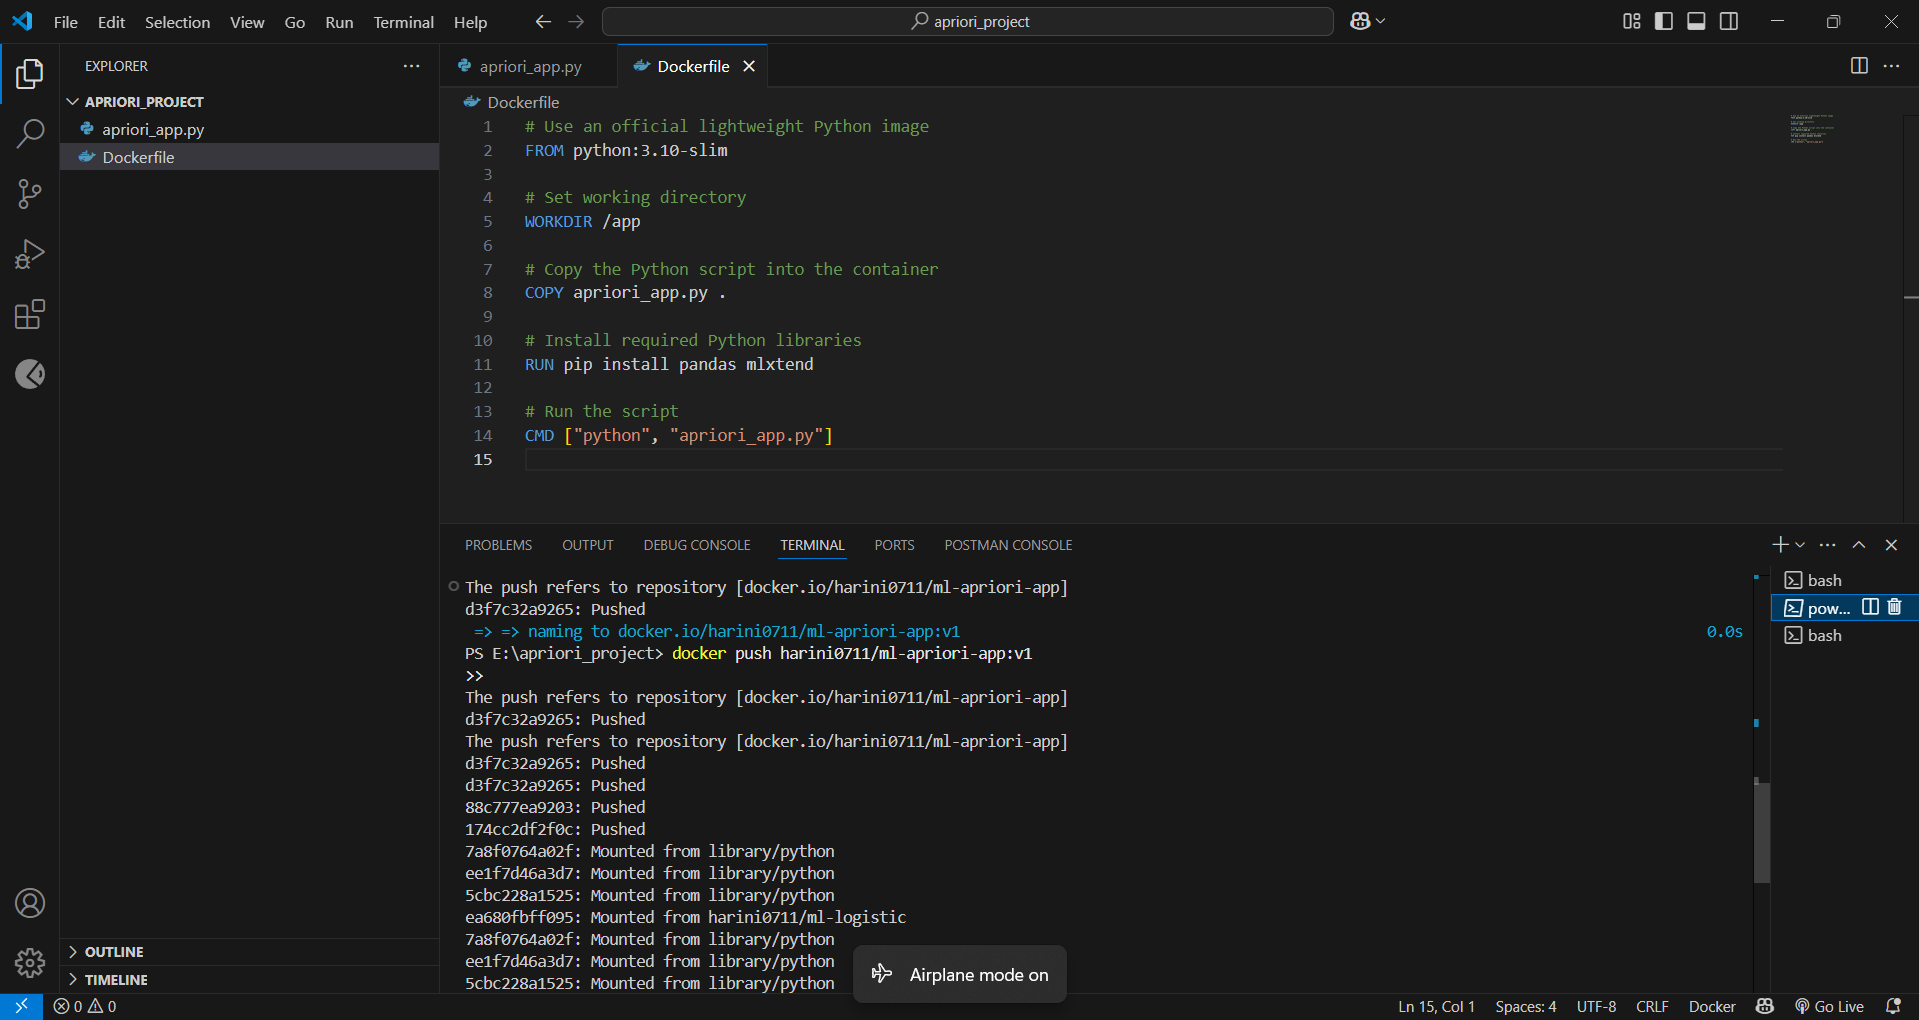Open the Help menu
This screenshot has width=1919, height=1020.
[470, 22]
